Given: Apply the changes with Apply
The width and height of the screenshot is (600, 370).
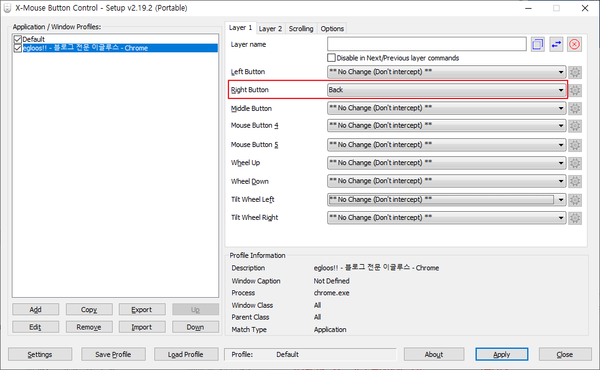Looking at the screenshot, I should [502, 355].
